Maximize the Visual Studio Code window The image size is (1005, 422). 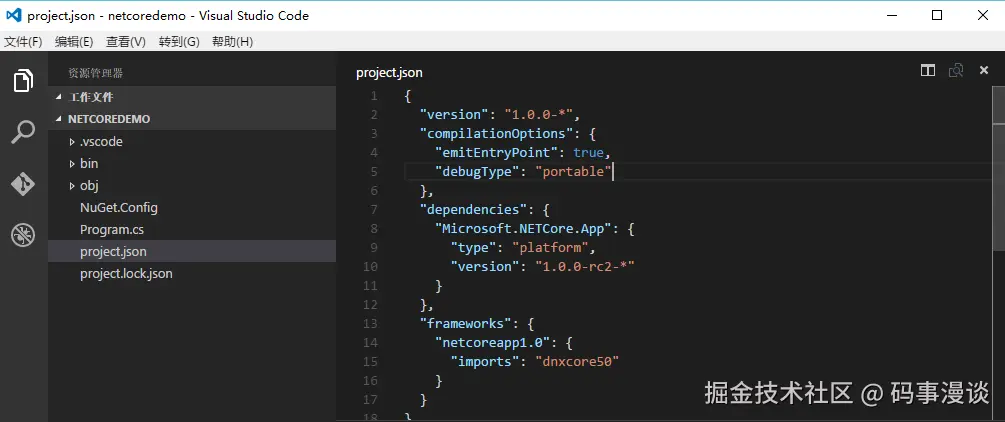(x=936, y=15)
